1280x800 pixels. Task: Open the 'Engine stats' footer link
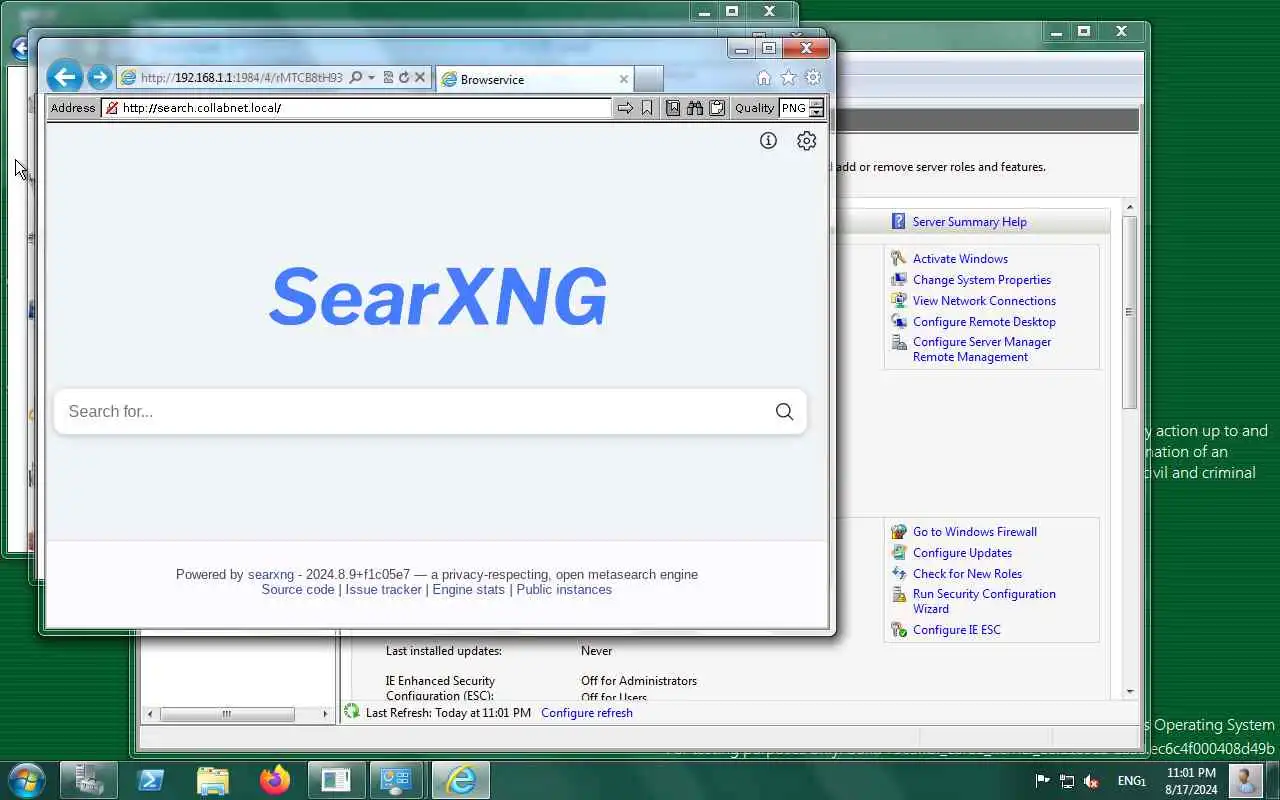tap(469, 590)
